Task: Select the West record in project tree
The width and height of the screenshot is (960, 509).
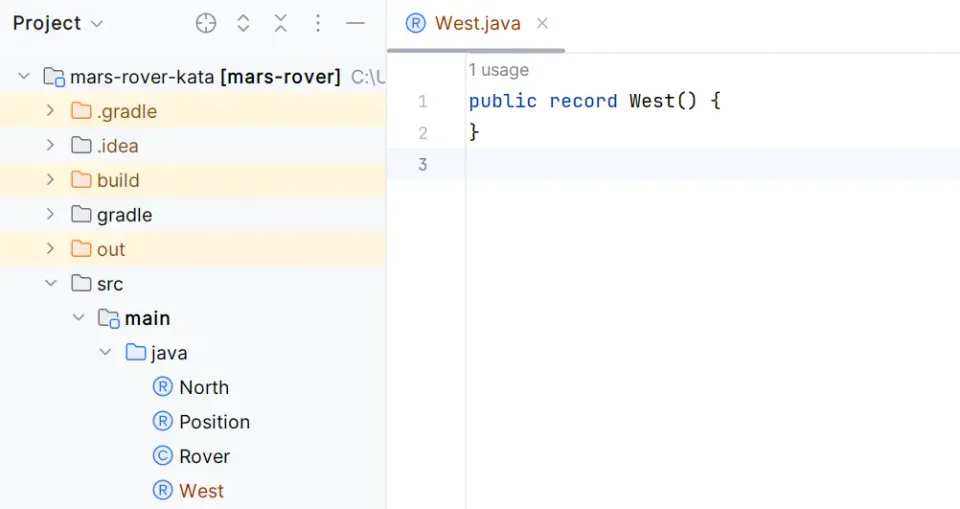Action: 201,491
